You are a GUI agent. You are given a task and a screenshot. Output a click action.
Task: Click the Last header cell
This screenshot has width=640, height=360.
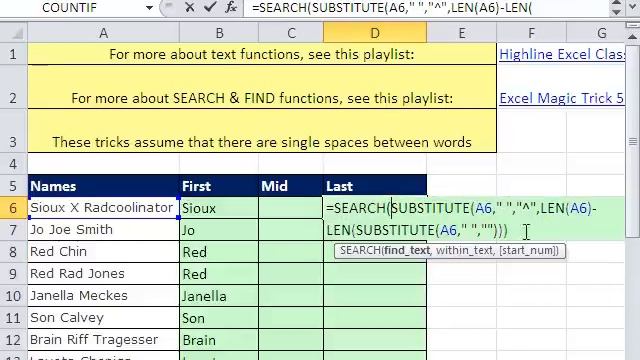[x=375, y=186]
